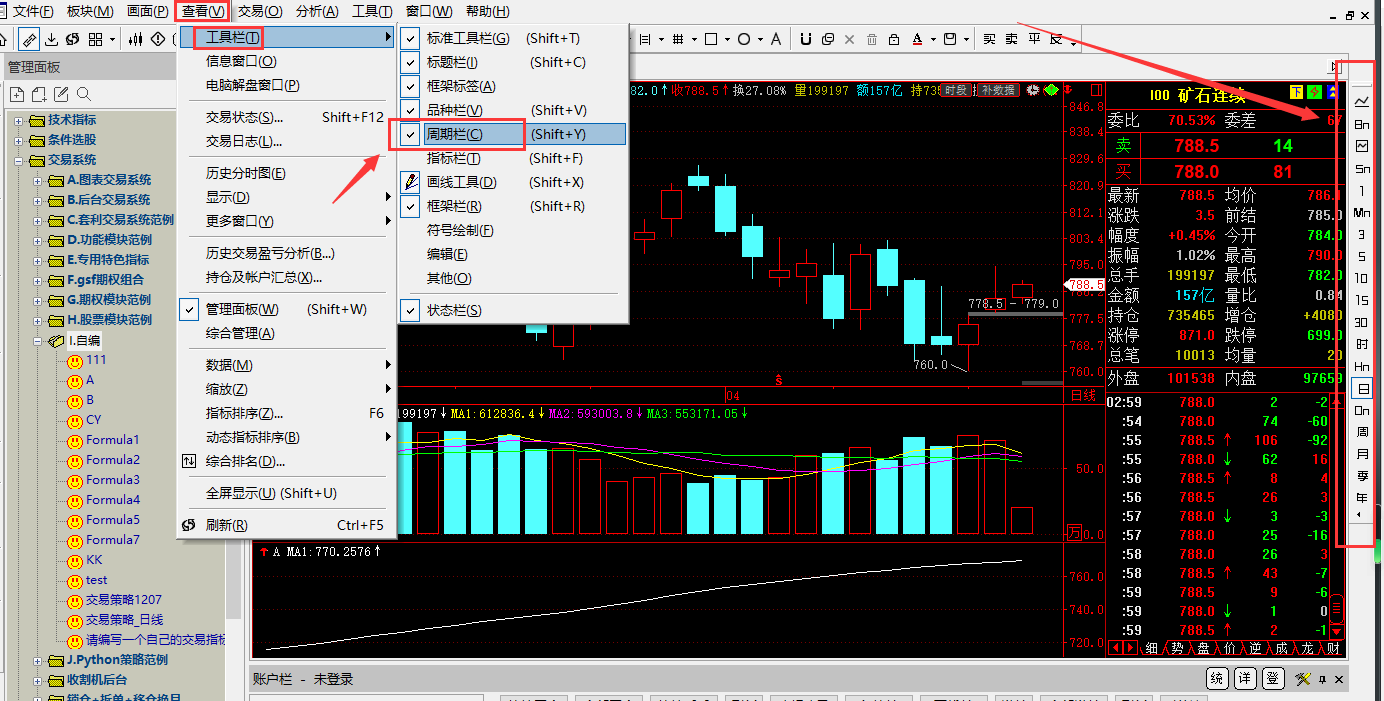The height and width of the screenshot is (701, 1384).
Task: Click the search icon in management panel
Action: (84, 94)
